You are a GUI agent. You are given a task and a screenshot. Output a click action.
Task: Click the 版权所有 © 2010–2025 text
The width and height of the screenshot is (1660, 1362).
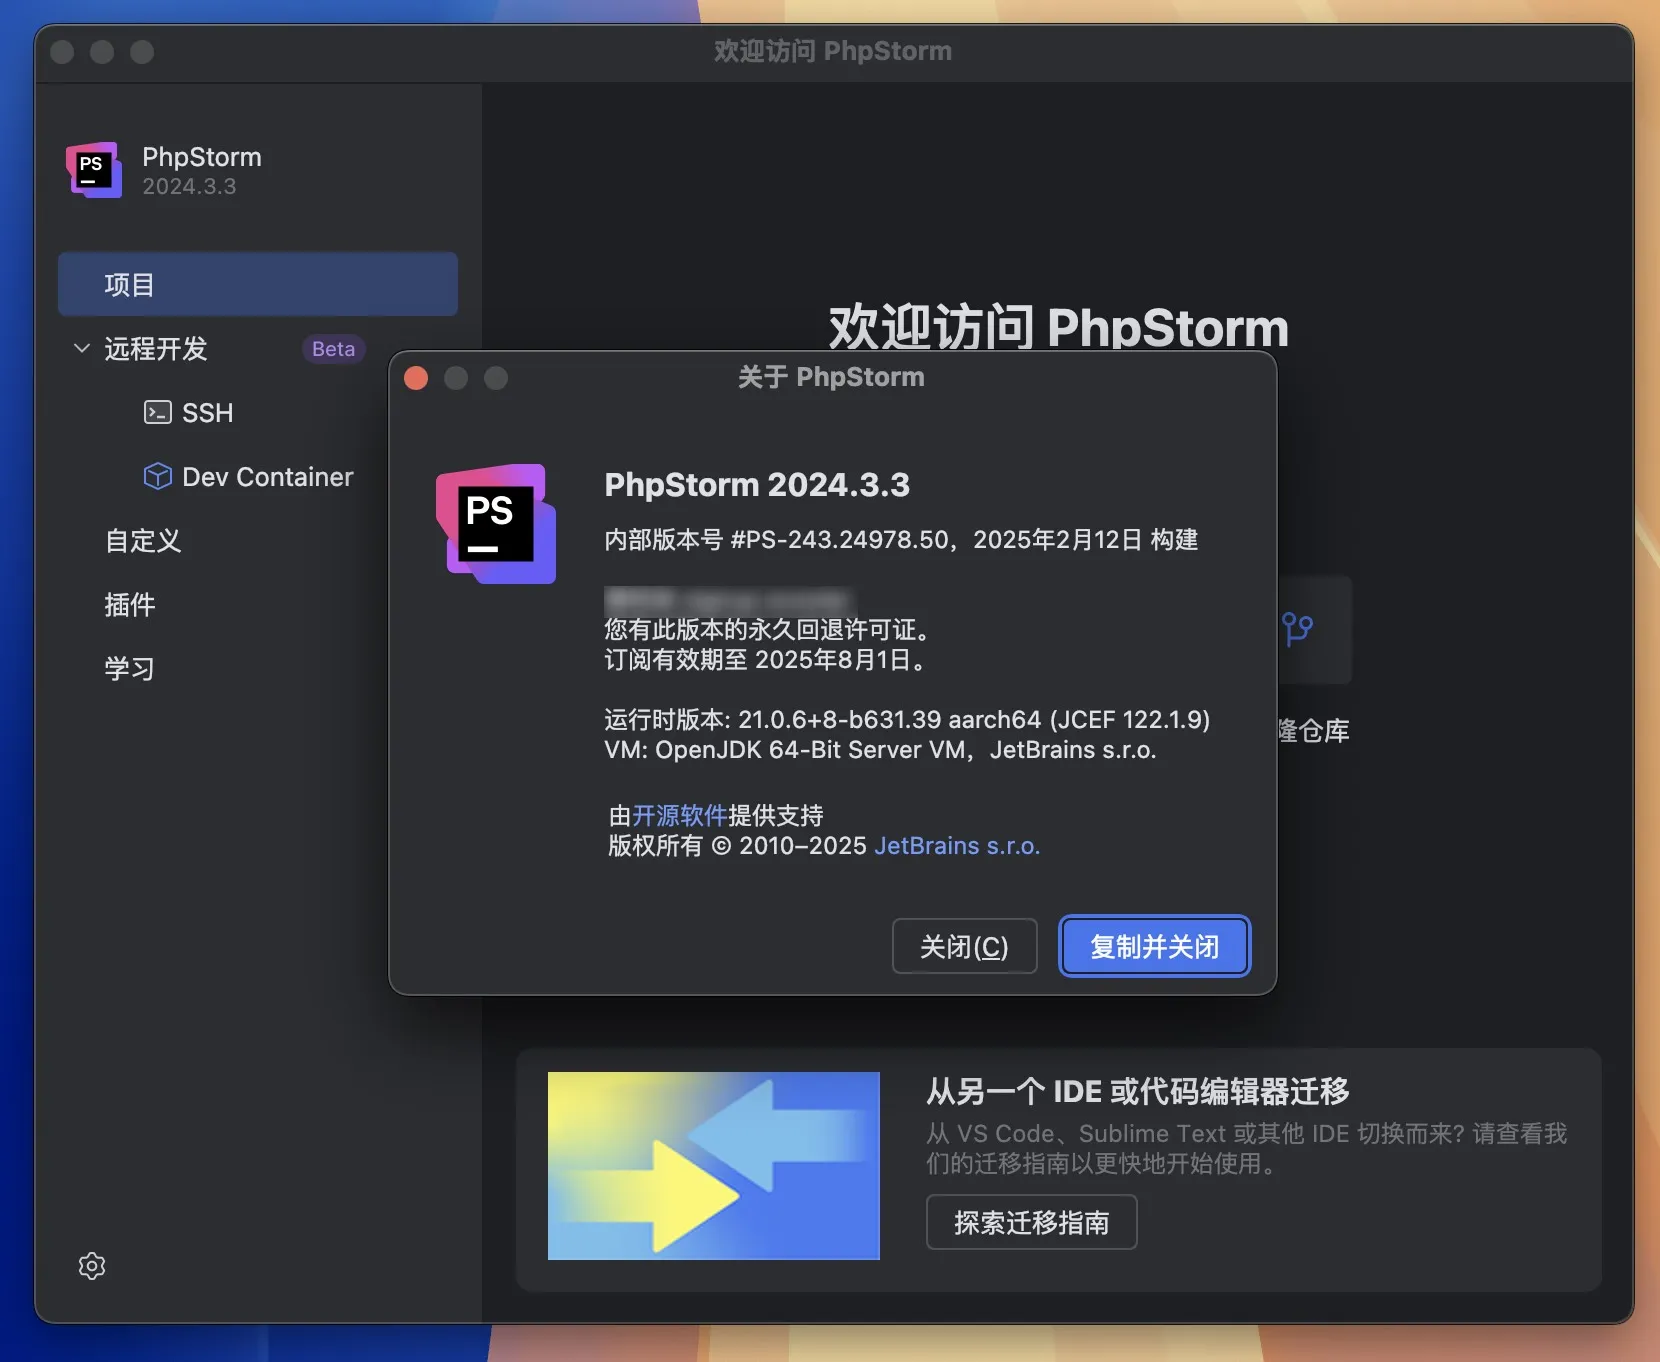coord(737,846)
